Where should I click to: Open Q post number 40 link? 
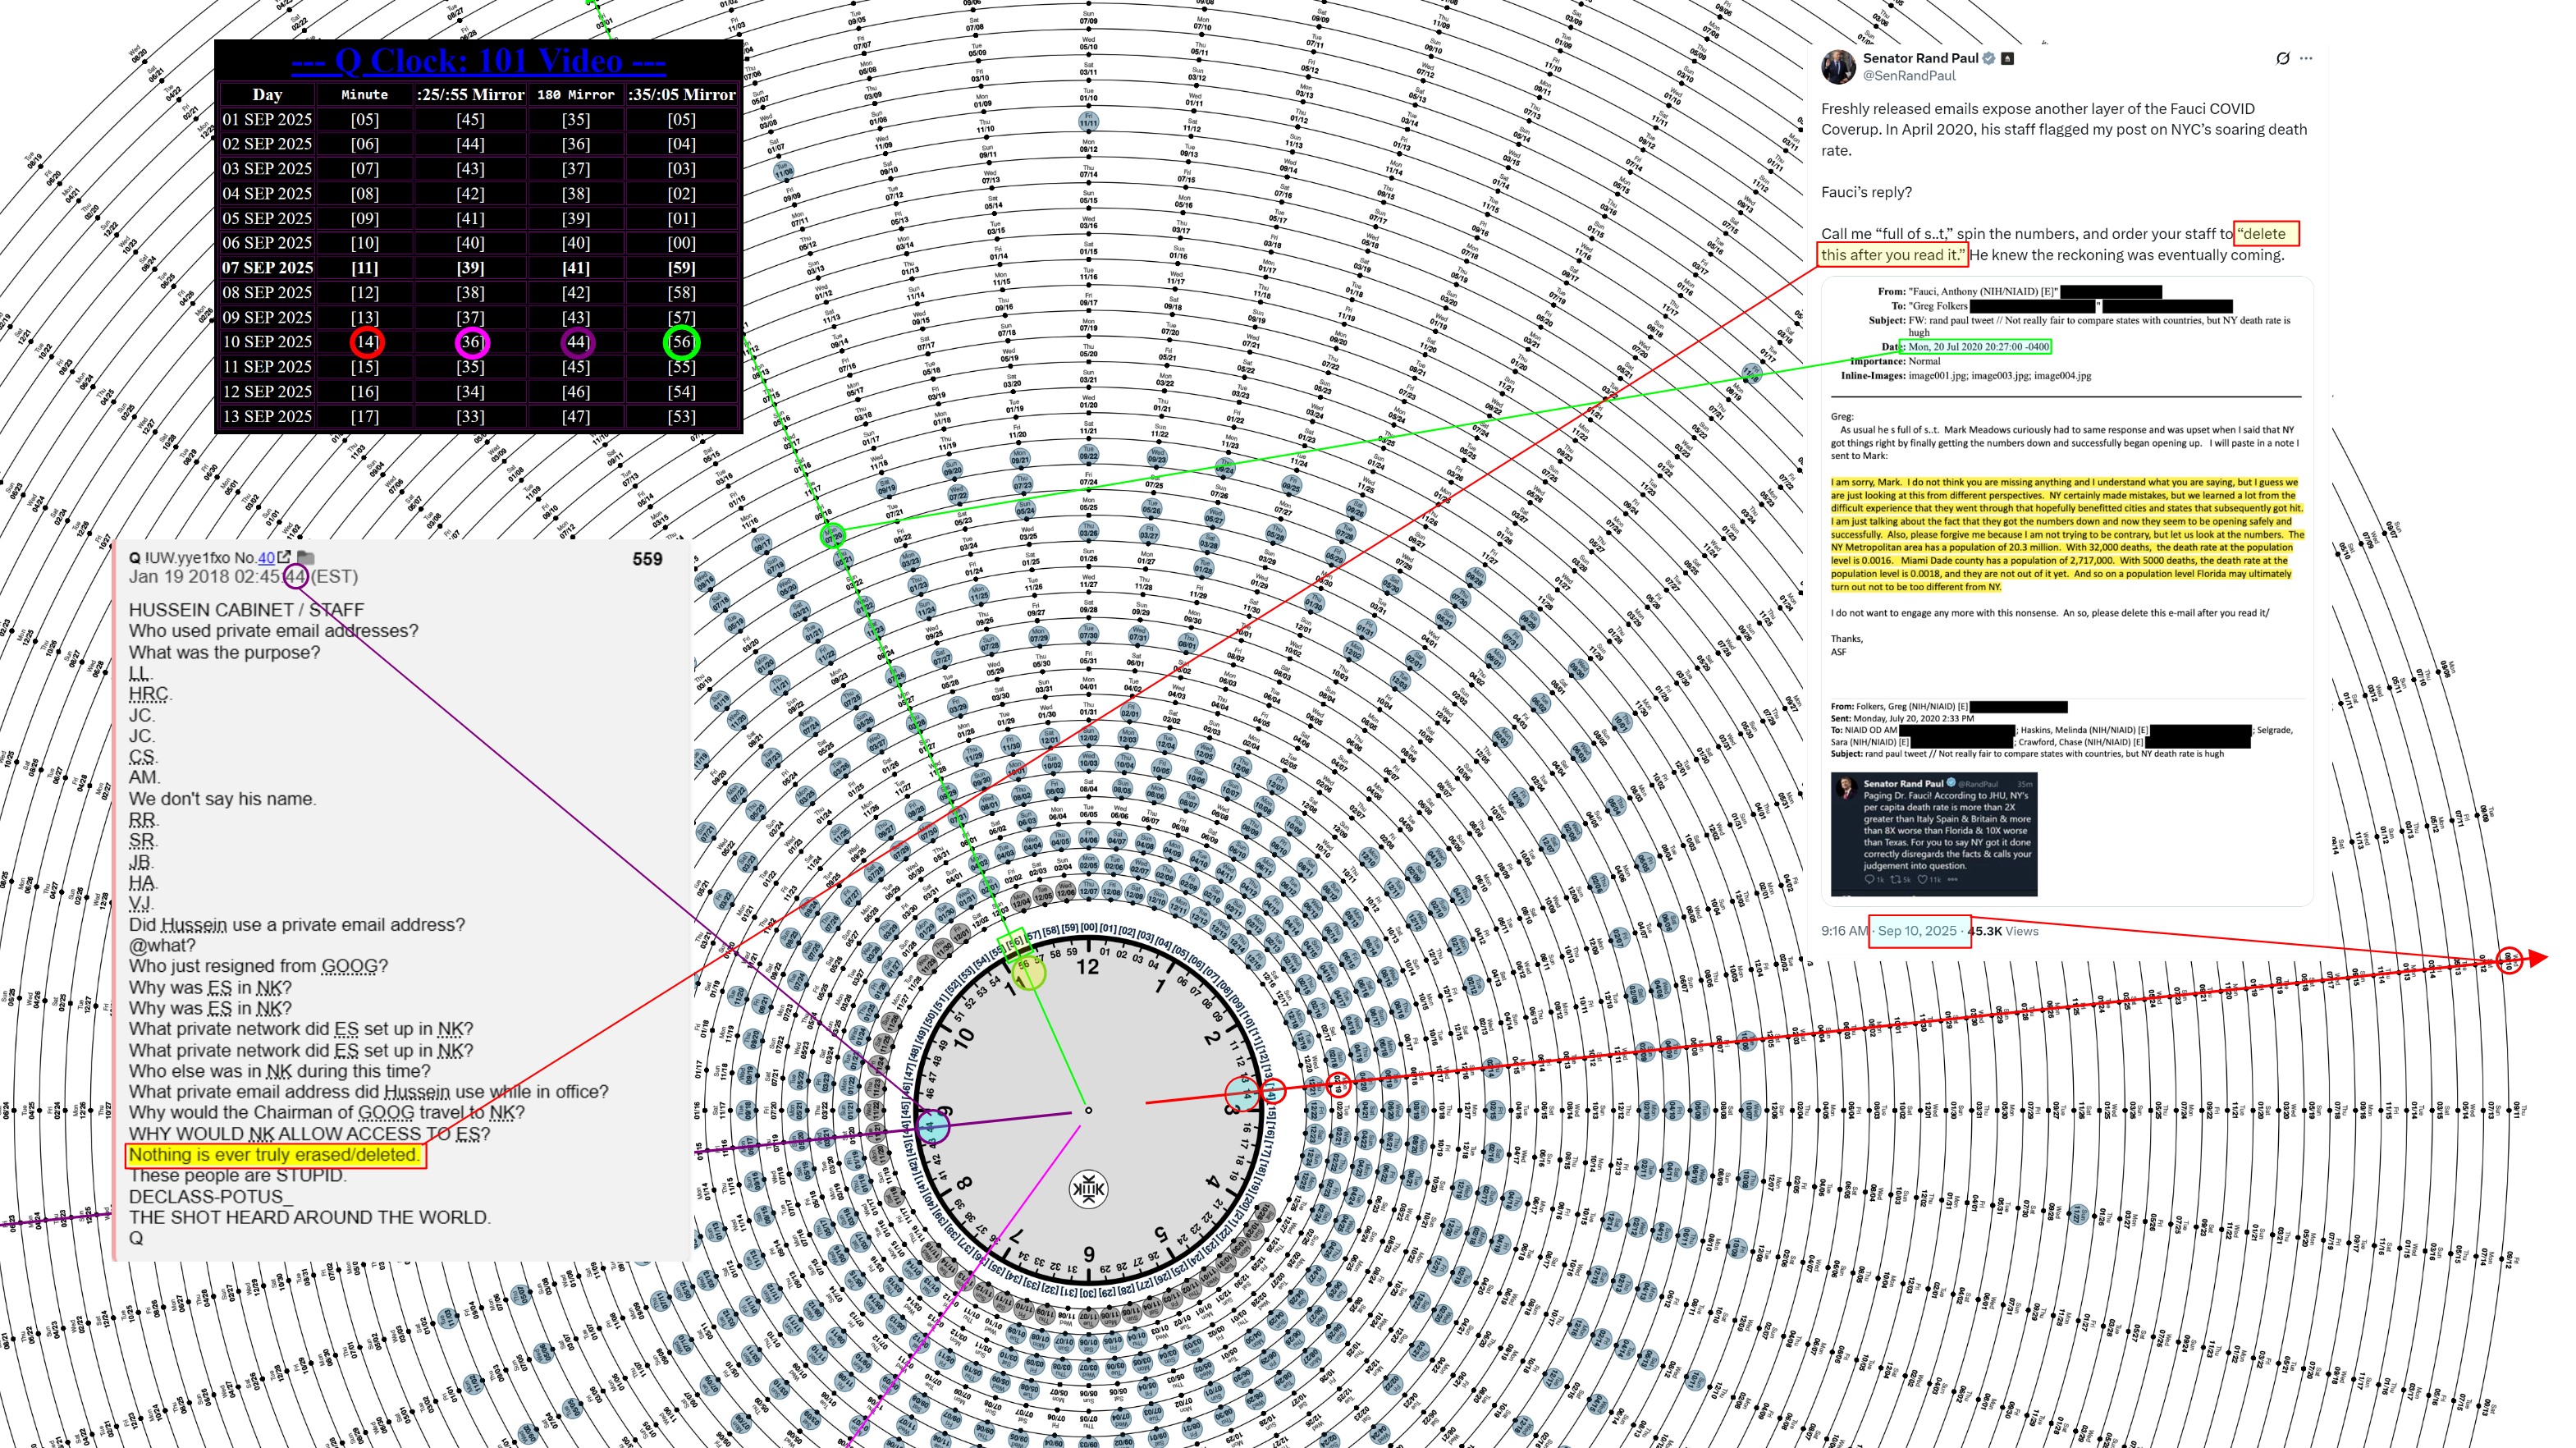(x=266, y=558)
